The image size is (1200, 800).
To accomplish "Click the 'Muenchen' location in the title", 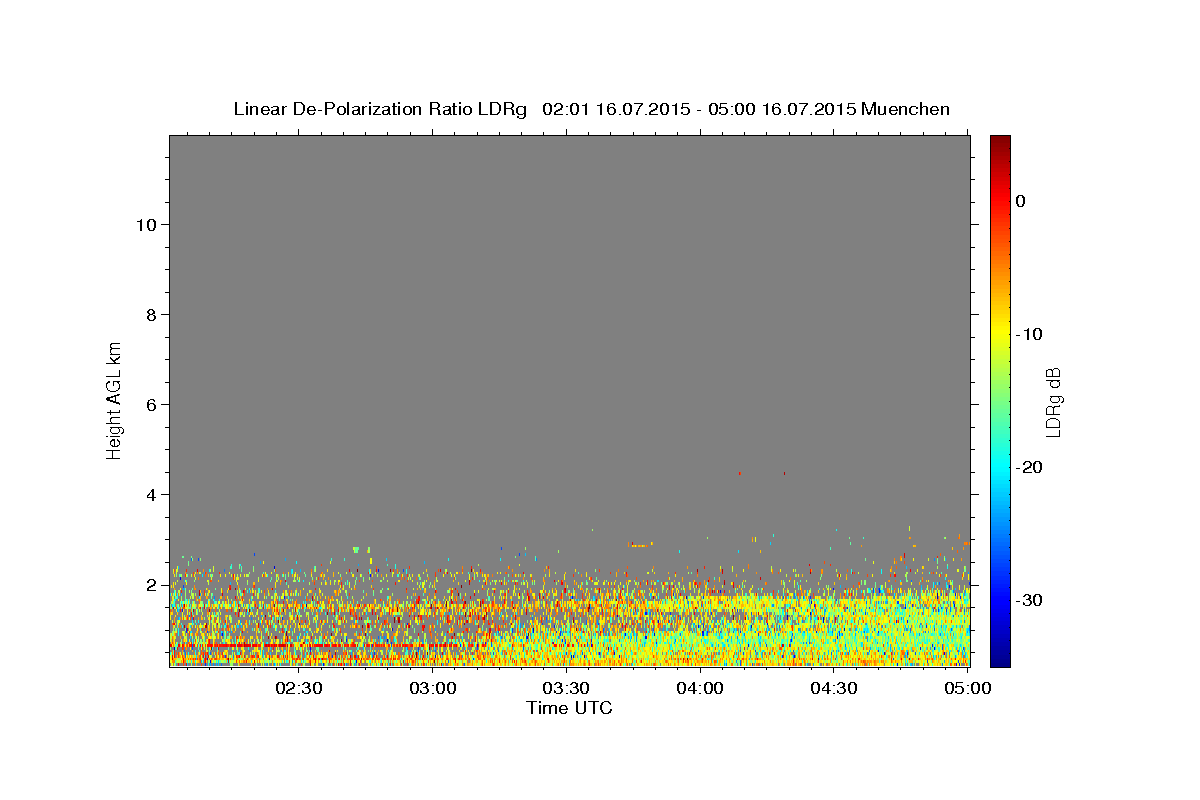I will 905,109.
